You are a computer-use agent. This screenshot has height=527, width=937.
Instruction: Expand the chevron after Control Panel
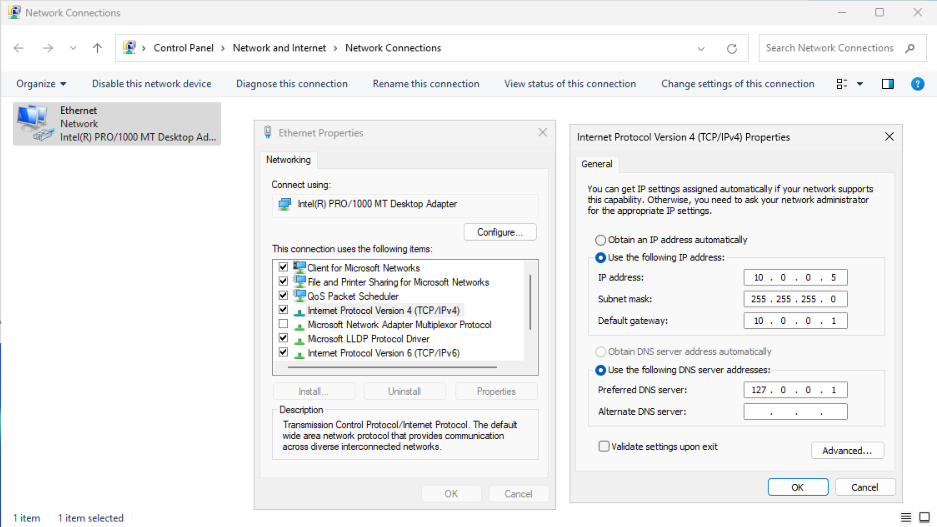[223, 48]
